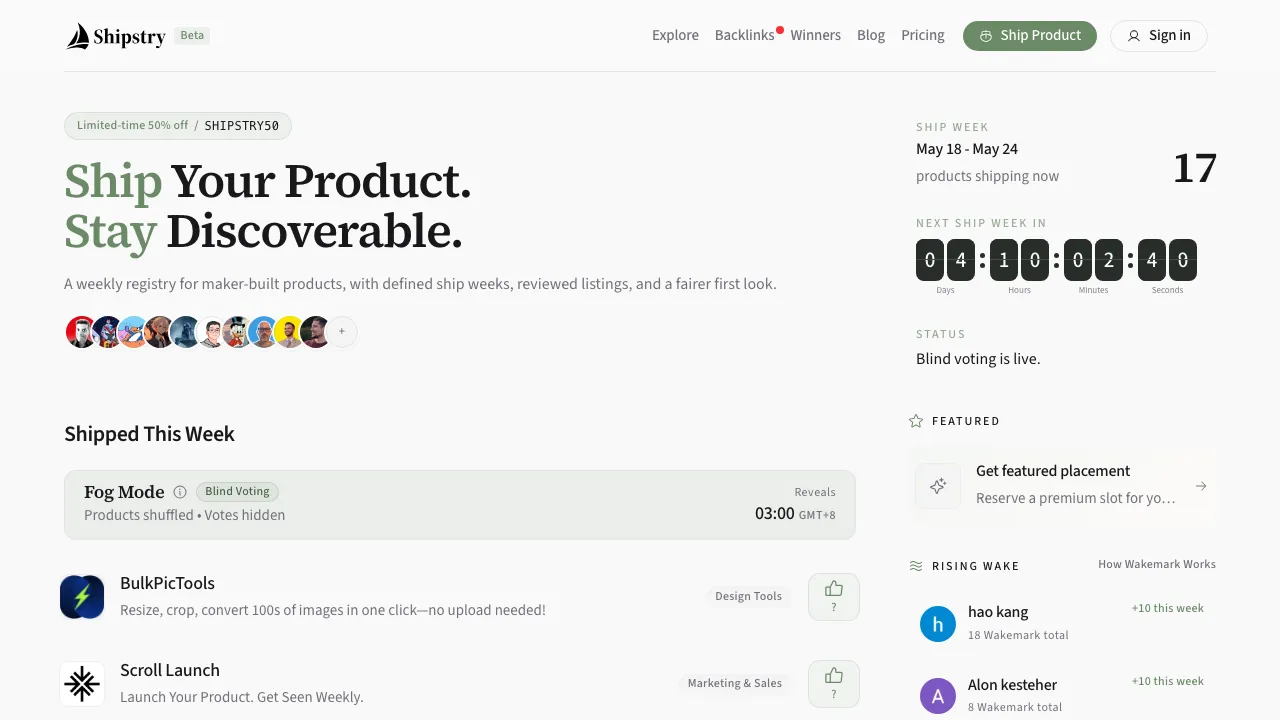
Task: Select the Marketing & Sales category tag
Action: pos(735,683)
